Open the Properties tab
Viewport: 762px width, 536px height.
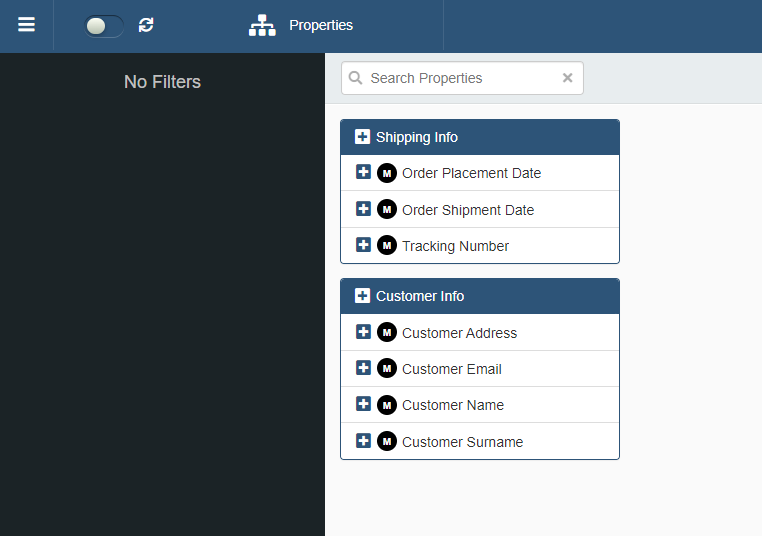[x=320, y=26]
